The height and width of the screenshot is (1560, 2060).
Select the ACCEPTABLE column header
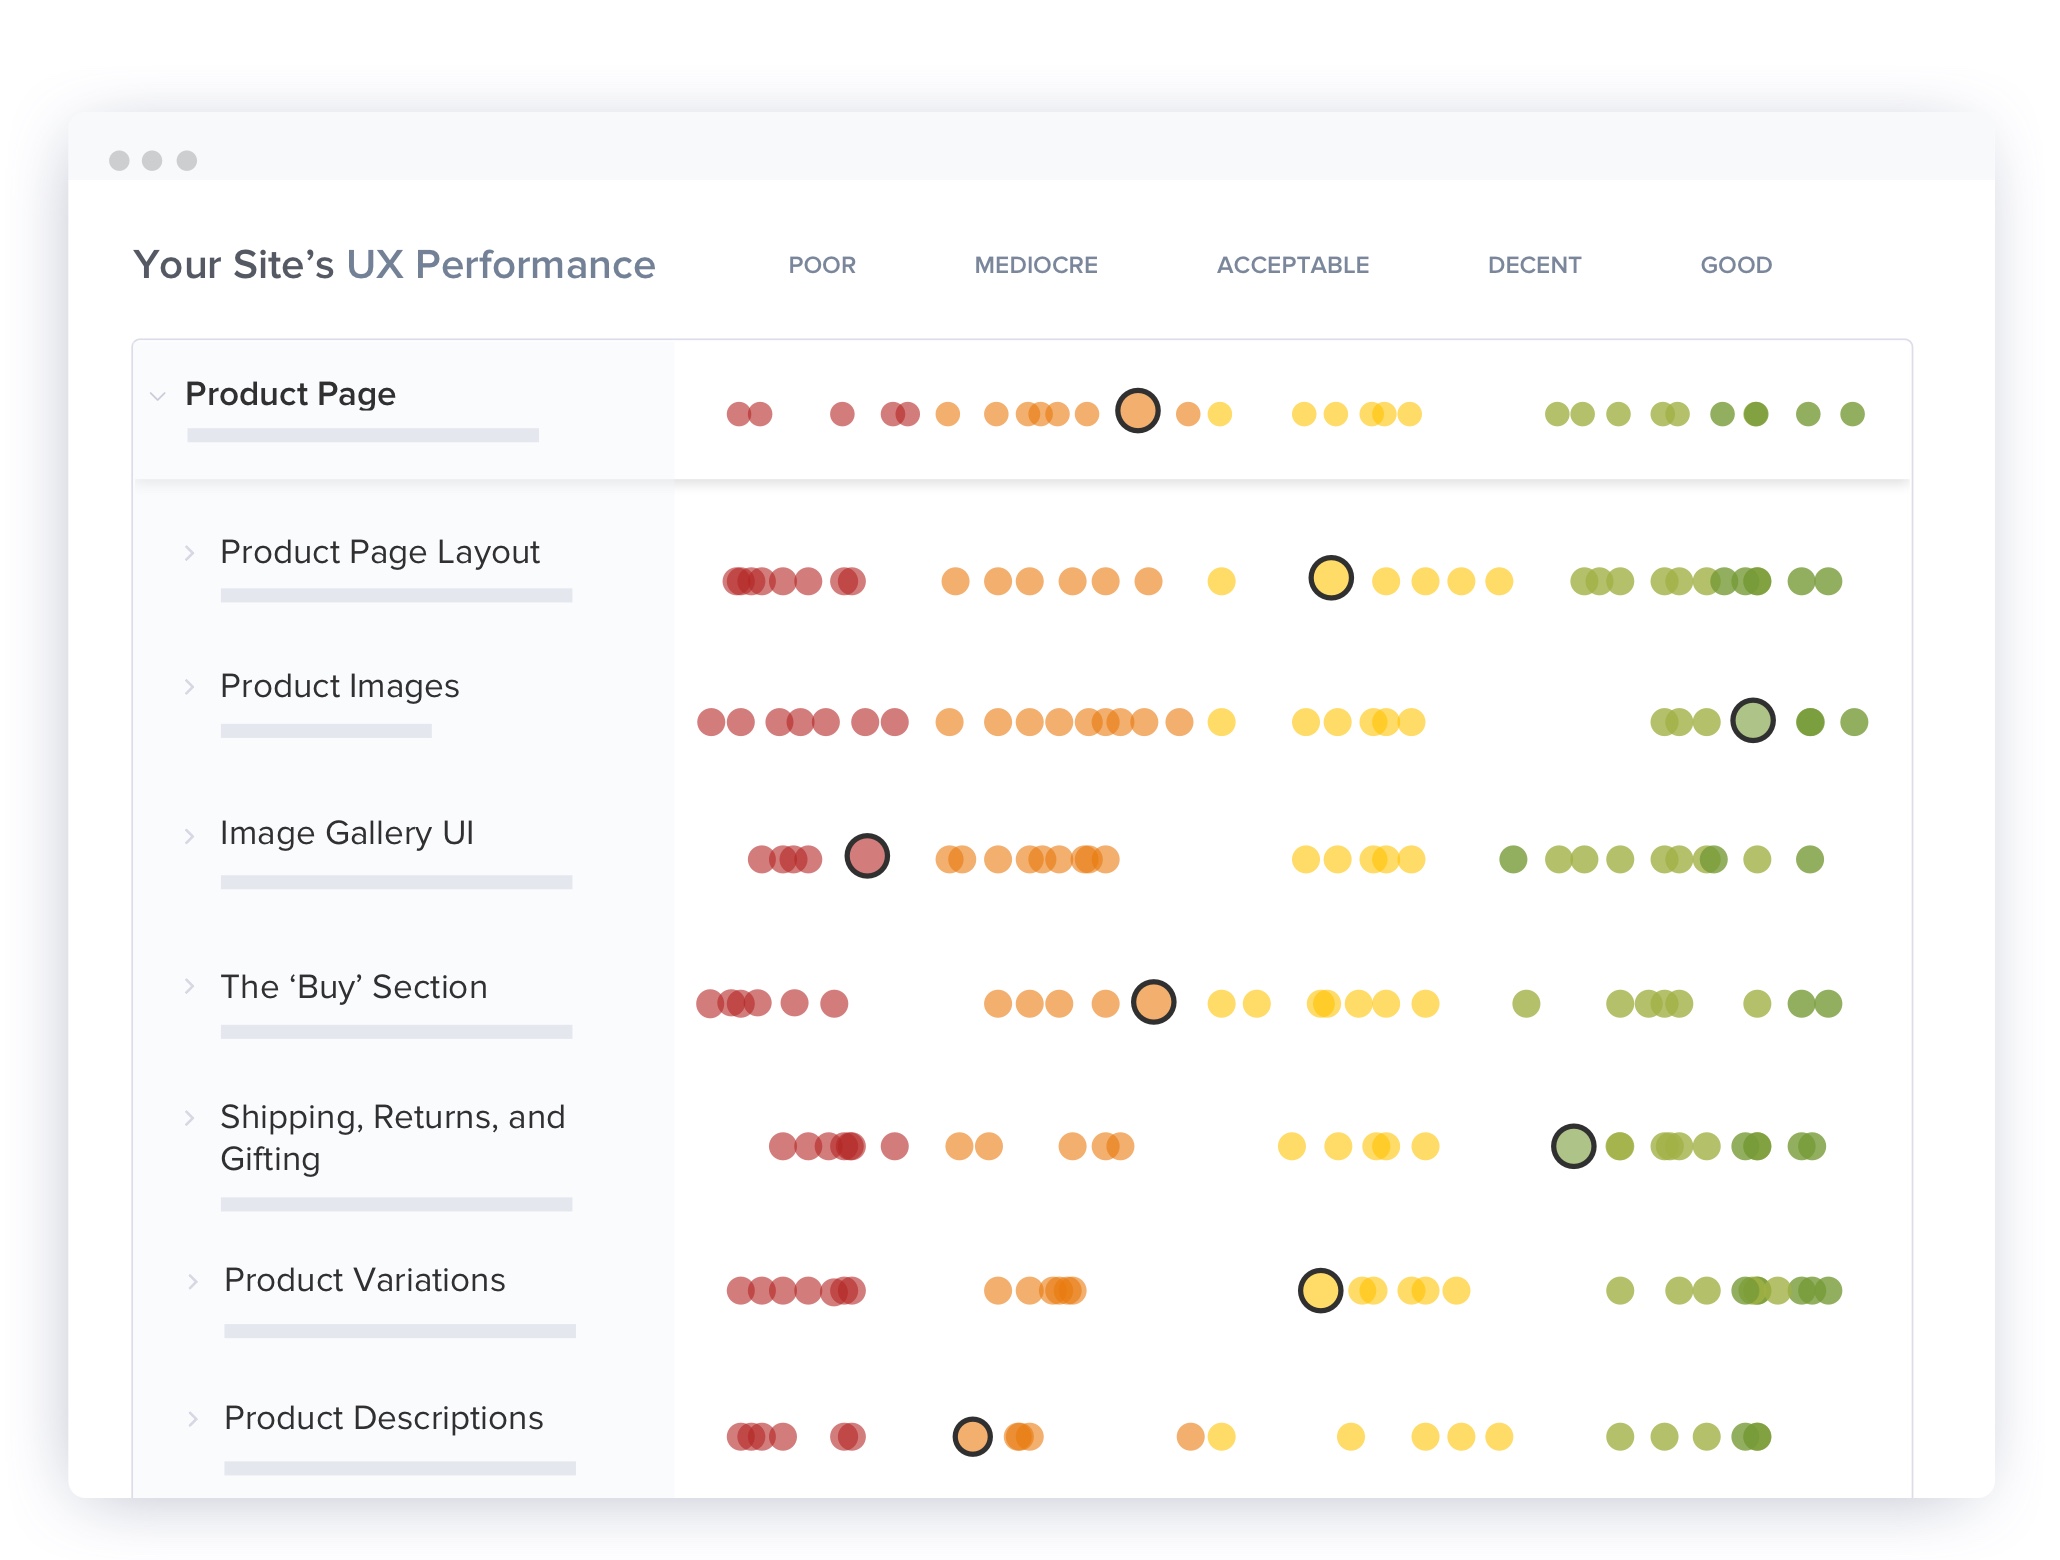1292,265
